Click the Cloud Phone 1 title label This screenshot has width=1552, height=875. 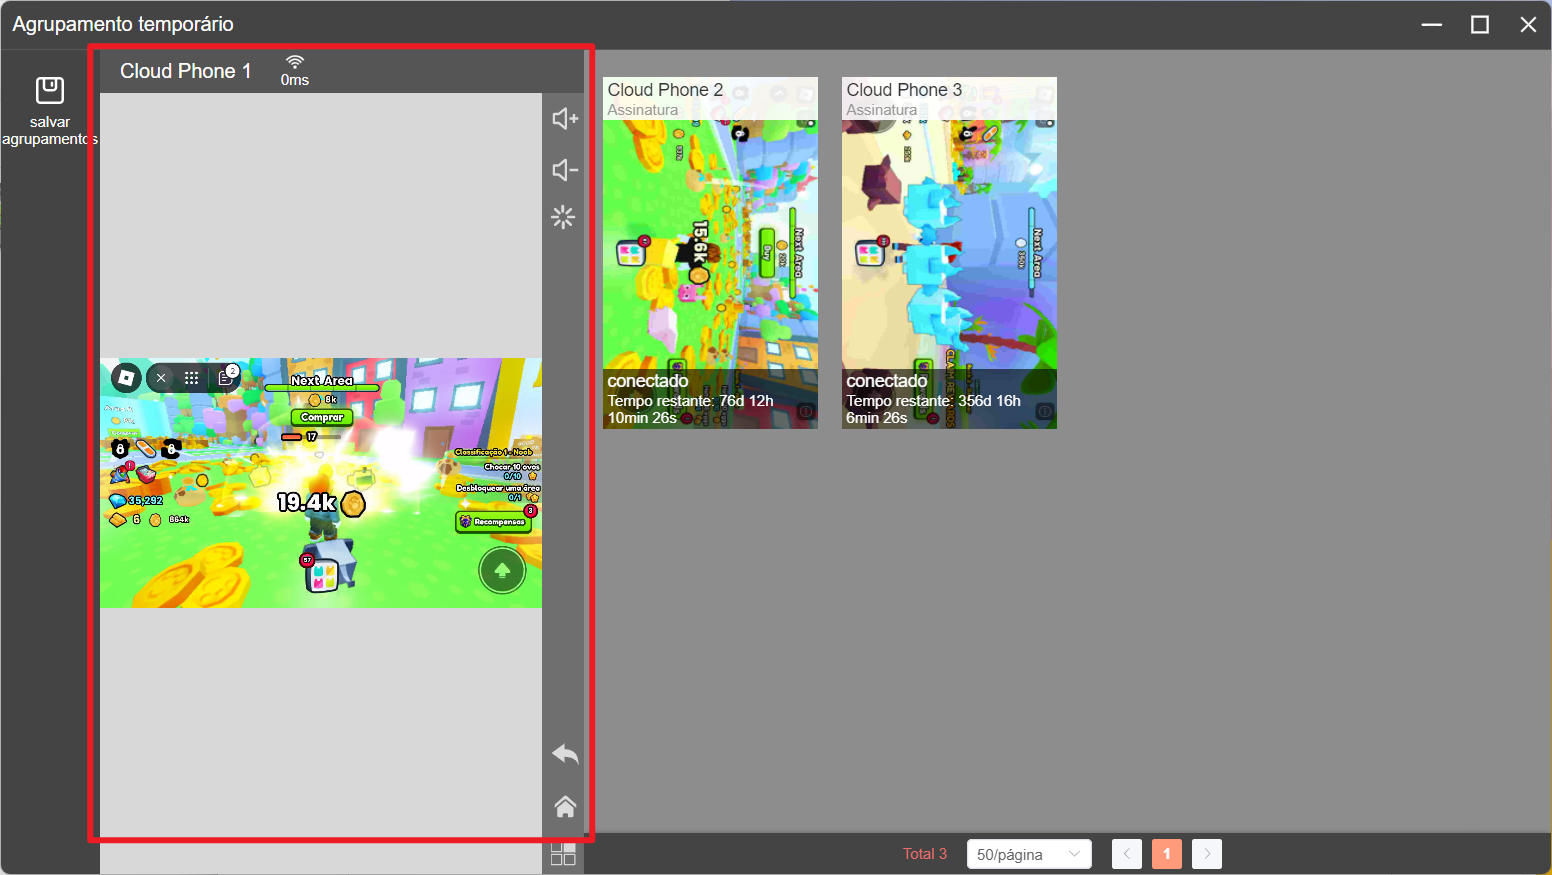click(186, 71)
